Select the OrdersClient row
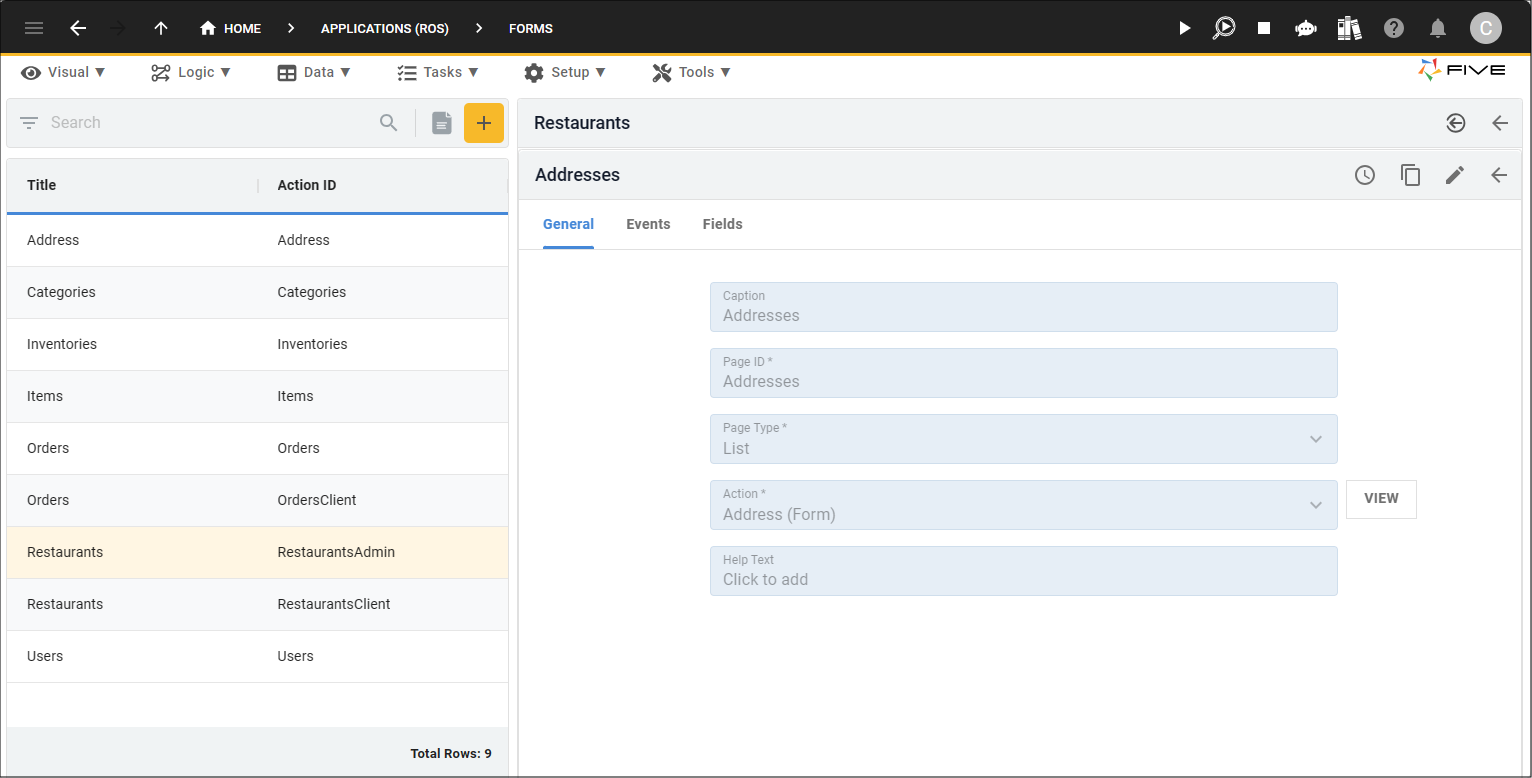1532x778 pixels. (257, 500)
